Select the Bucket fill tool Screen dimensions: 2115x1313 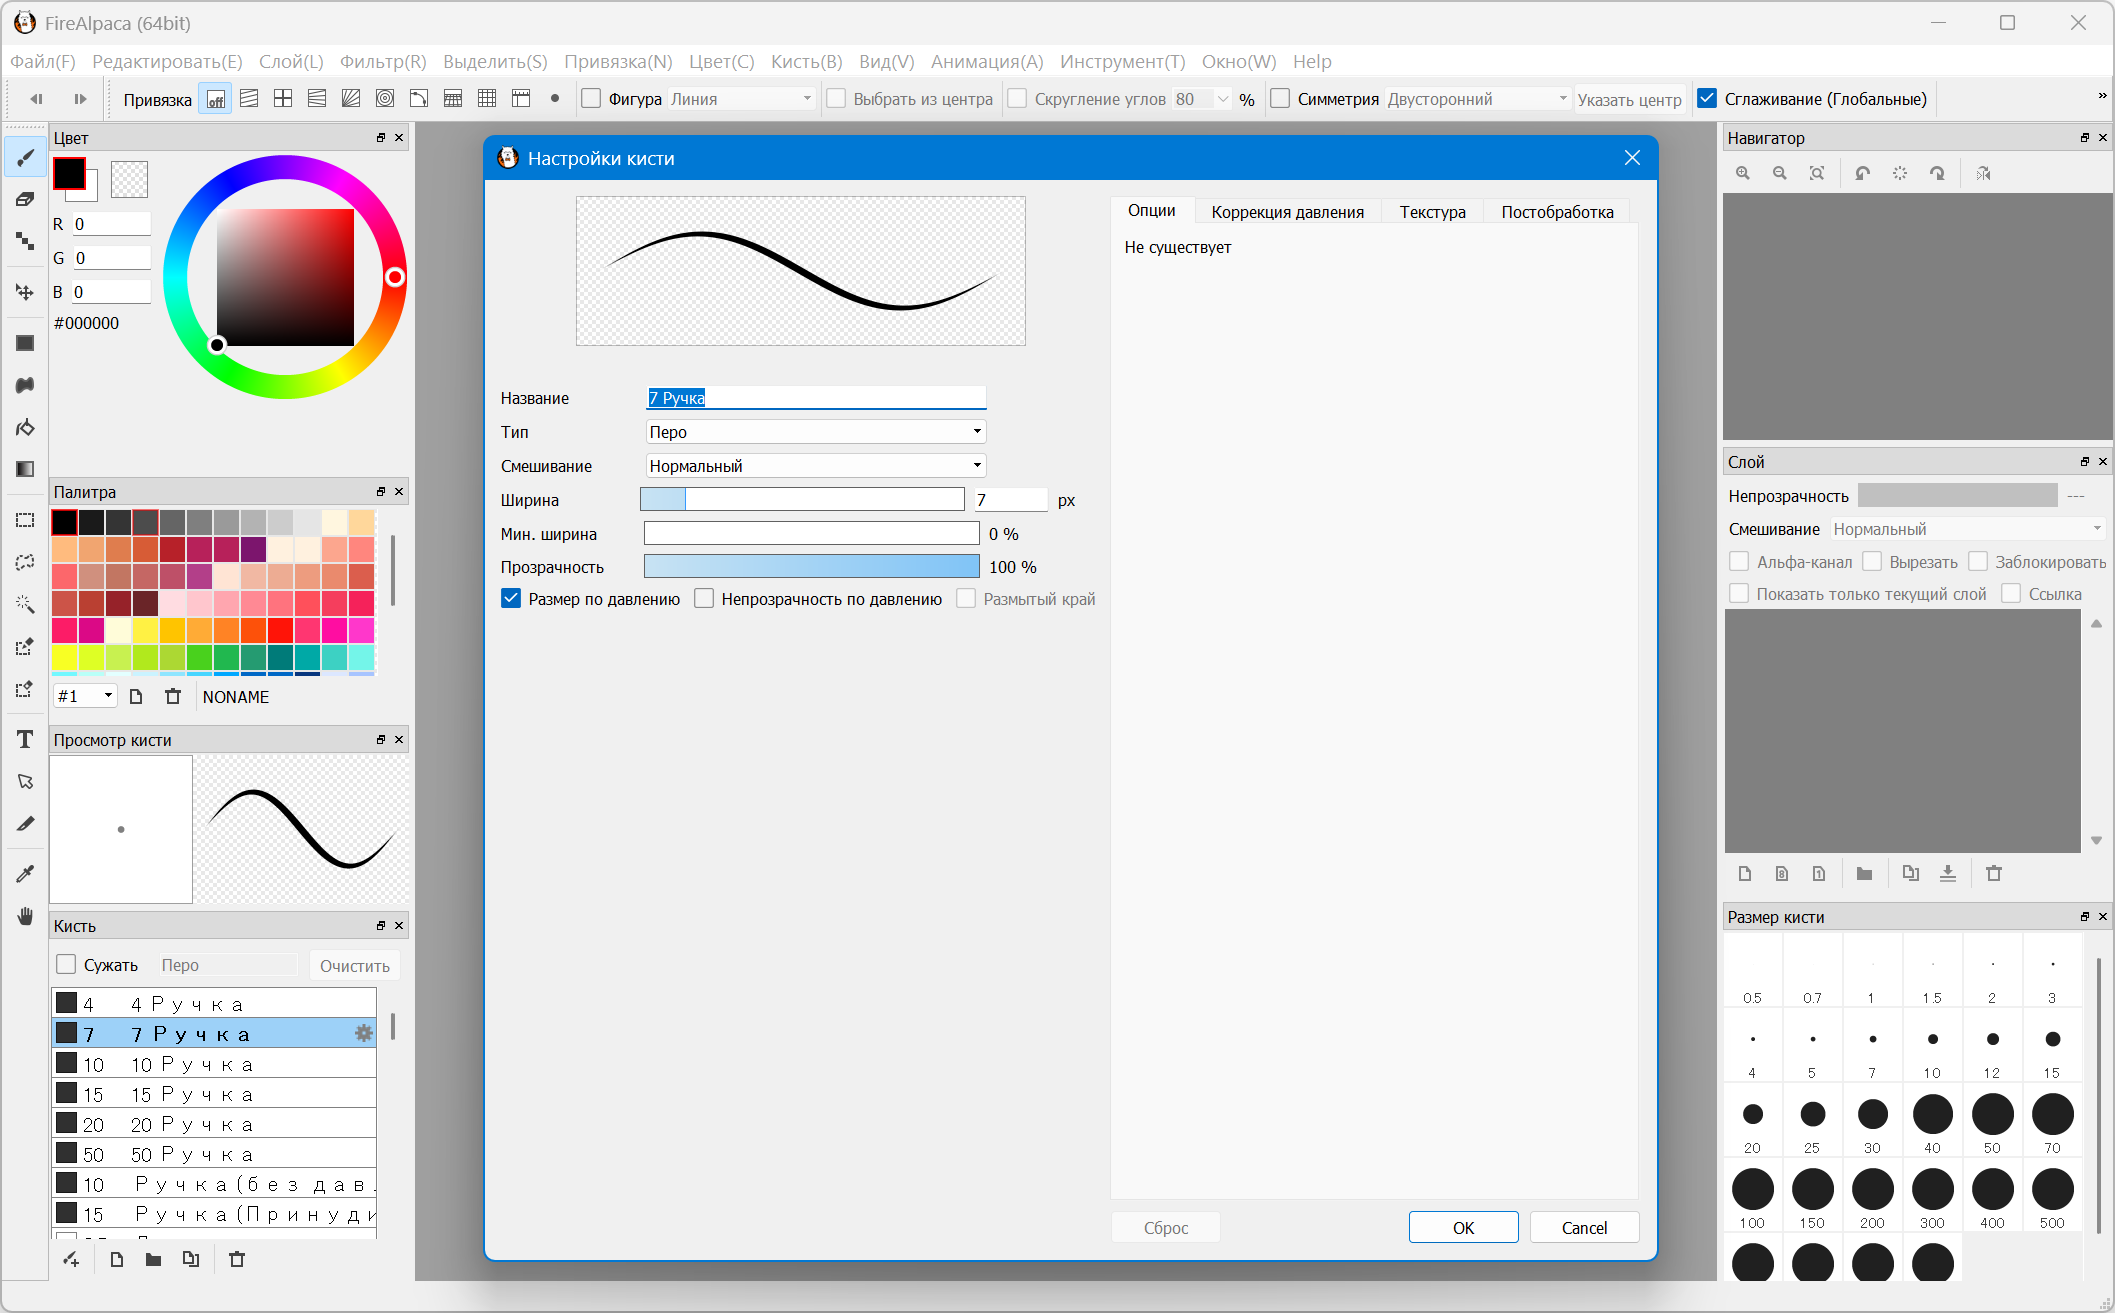tap(25, 428)
